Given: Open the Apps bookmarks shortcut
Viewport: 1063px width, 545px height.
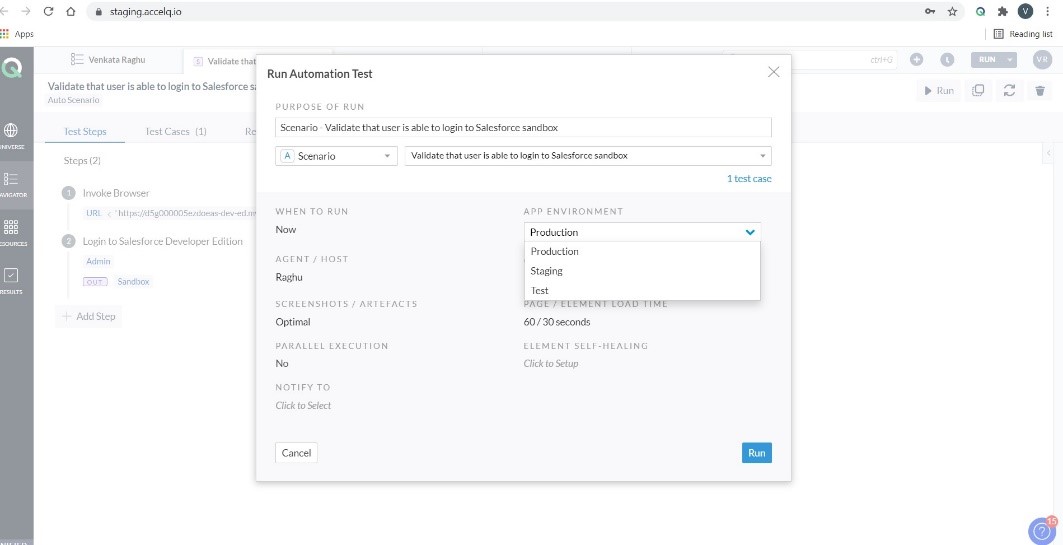Looking at the screenshot, I should pyautogui.click(x=17, y=34).
